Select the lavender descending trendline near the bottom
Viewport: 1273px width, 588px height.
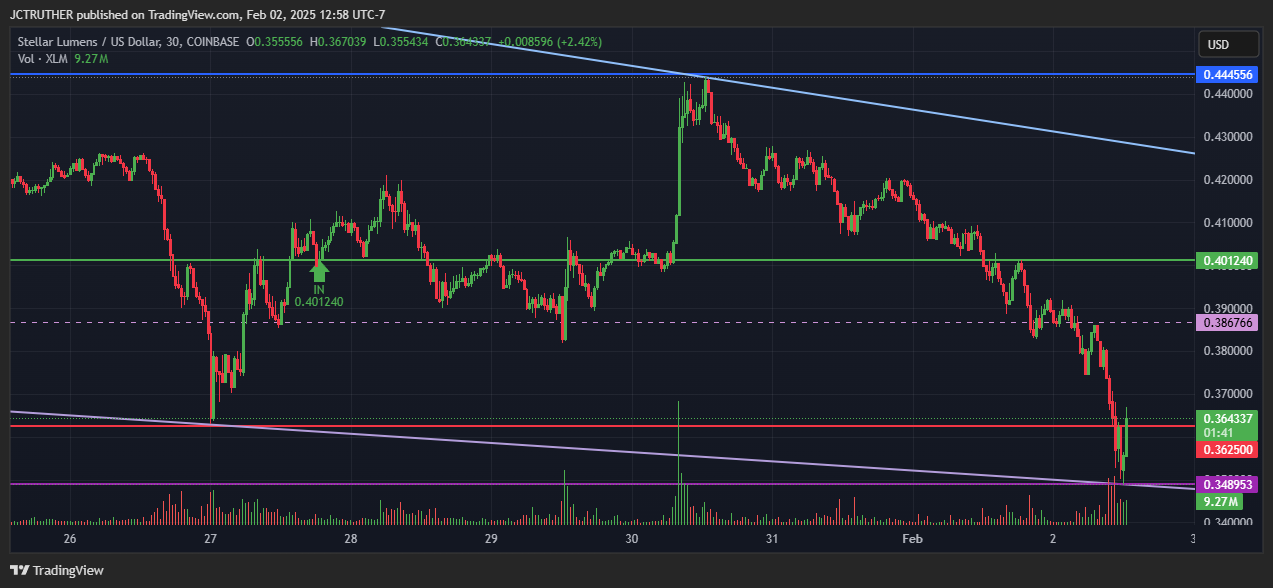pos(600,449)
